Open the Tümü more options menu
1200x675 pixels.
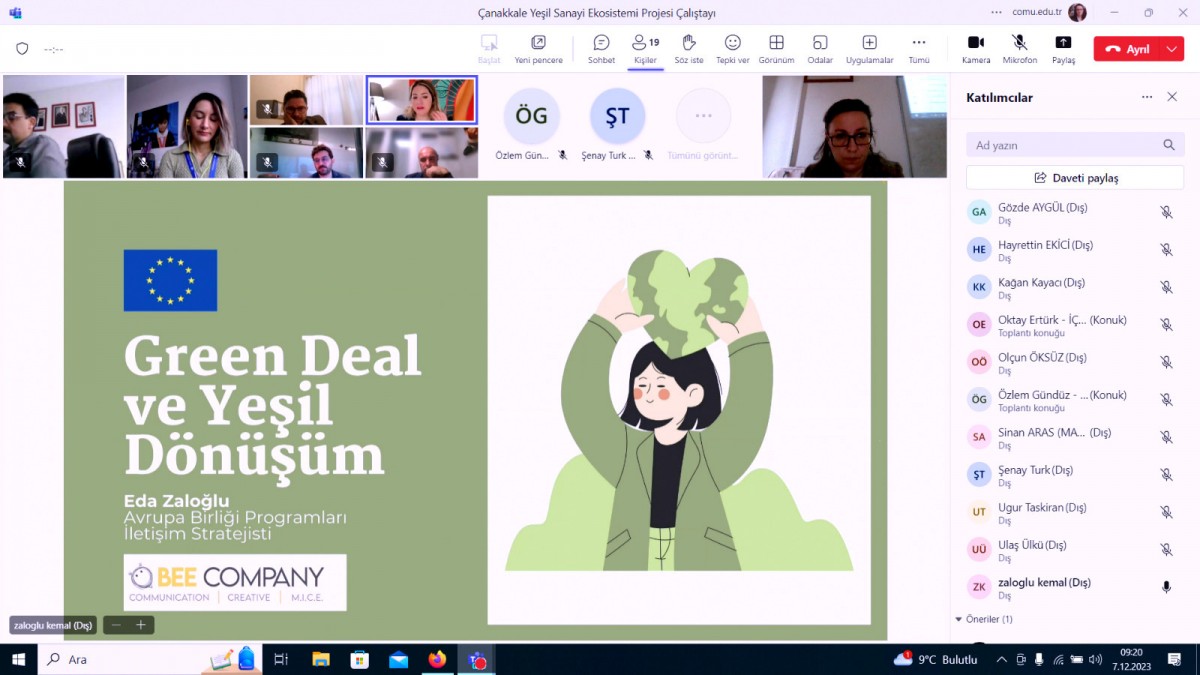tap(918, 49)
